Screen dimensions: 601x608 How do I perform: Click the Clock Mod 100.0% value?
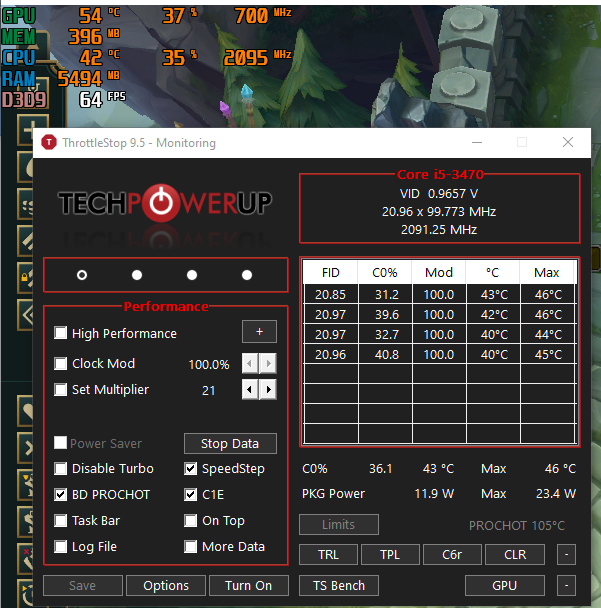[209, 364]
